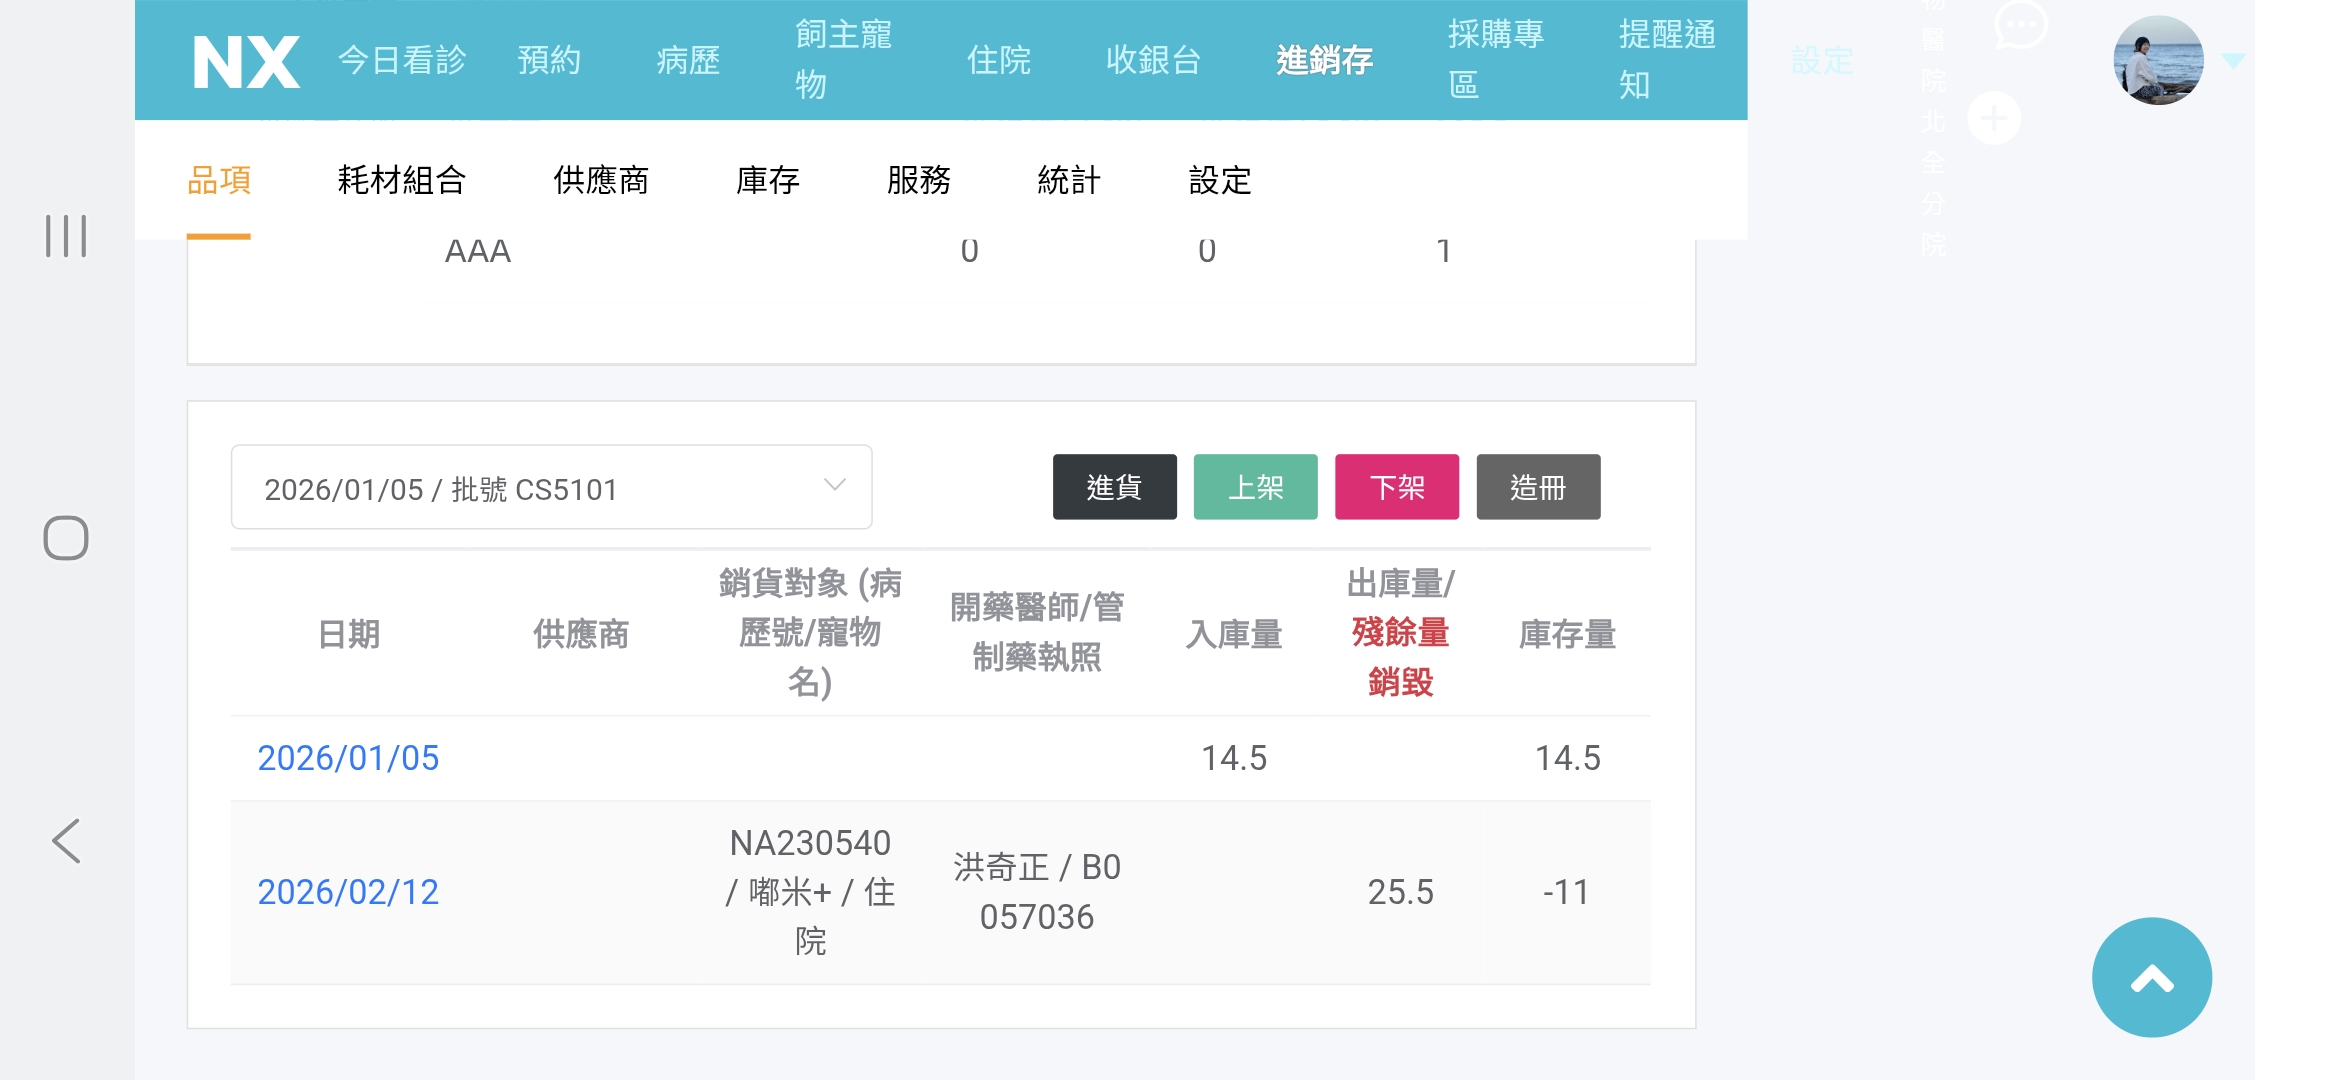
Task: Expand the account menu arrow beside avatar
Action: tap(2233, 62)
